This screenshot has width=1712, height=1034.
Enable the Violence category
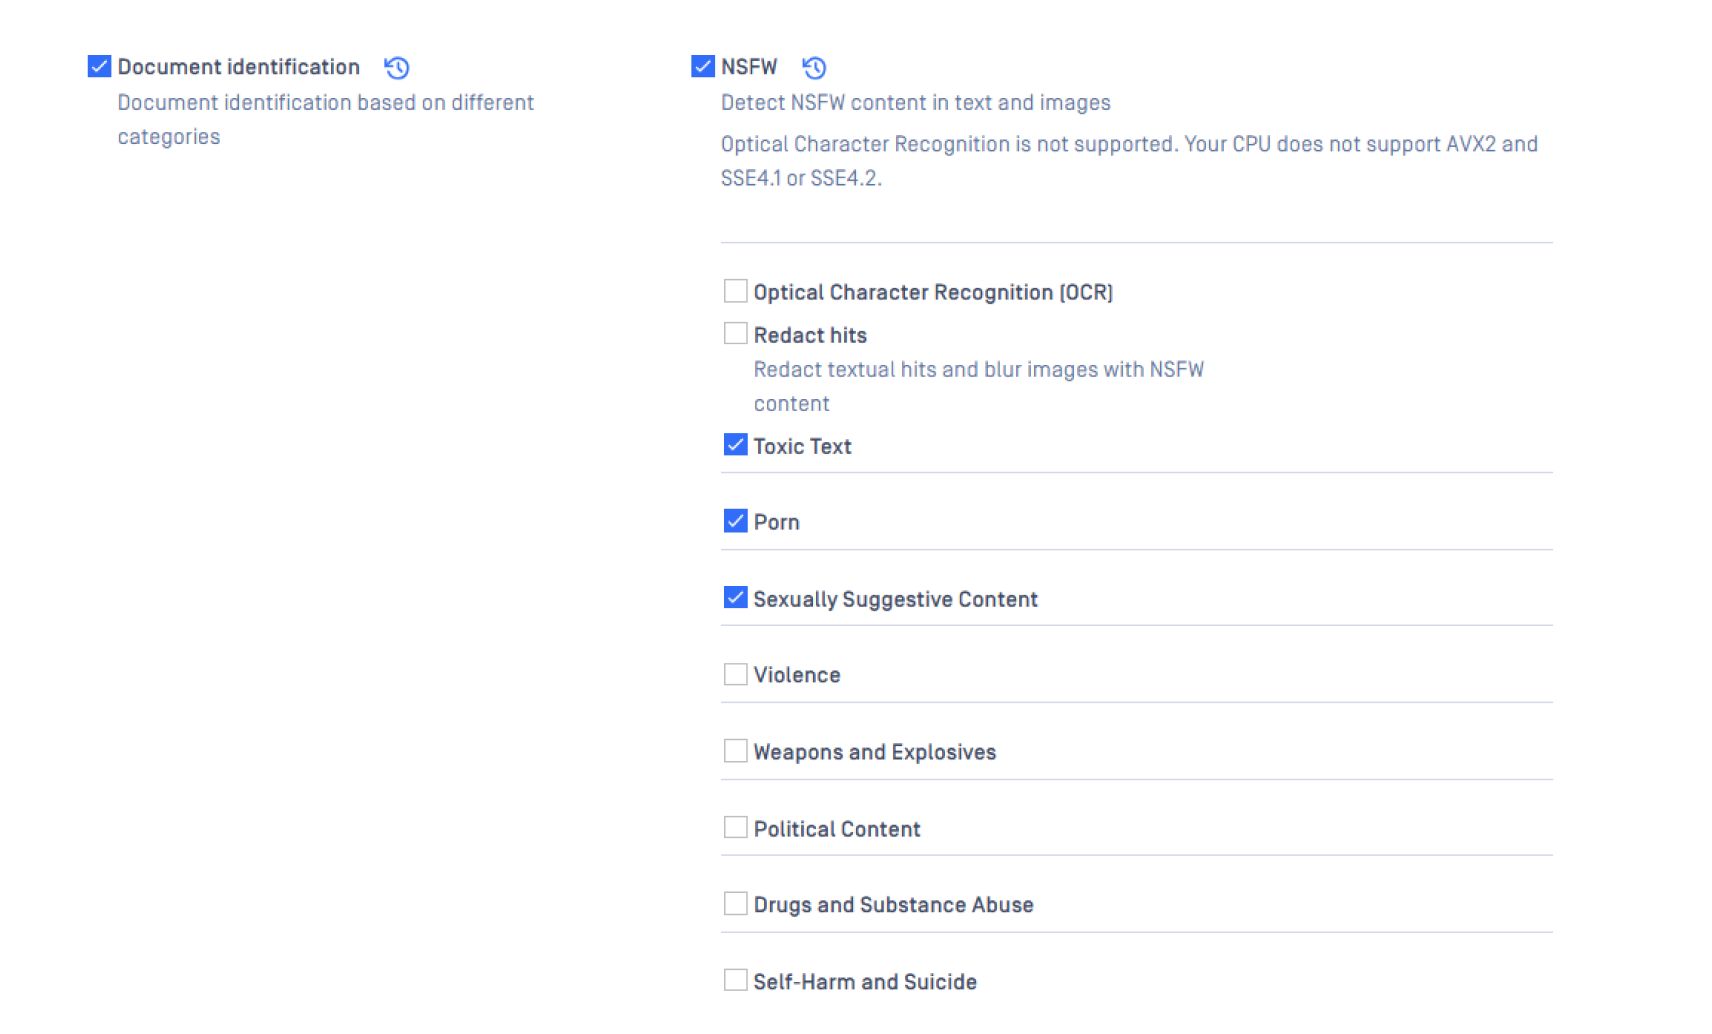pos(734,673)
